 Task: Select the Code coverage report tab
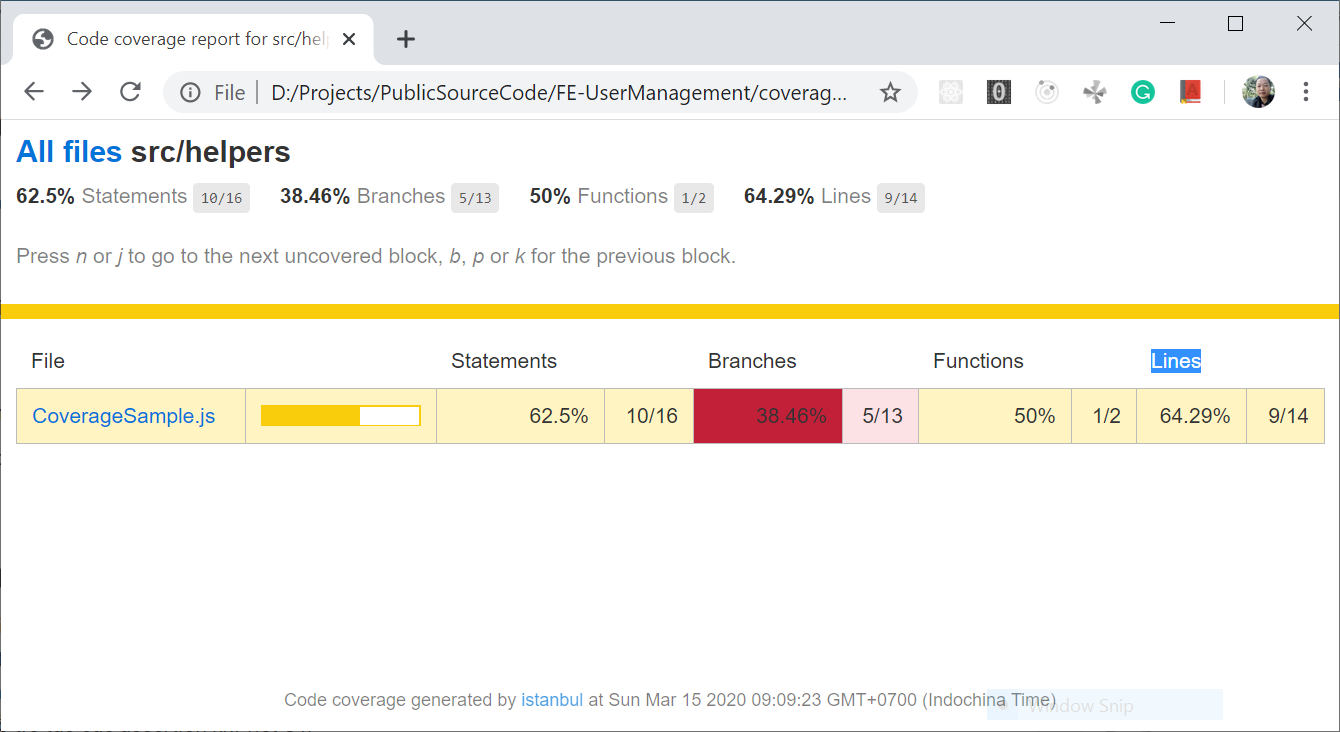190,39
